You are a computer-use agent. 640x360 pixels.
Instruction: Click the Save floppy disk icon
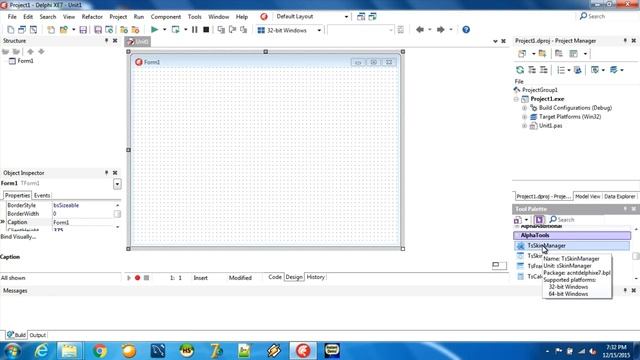pyautogui.click(x=83, y=30)
